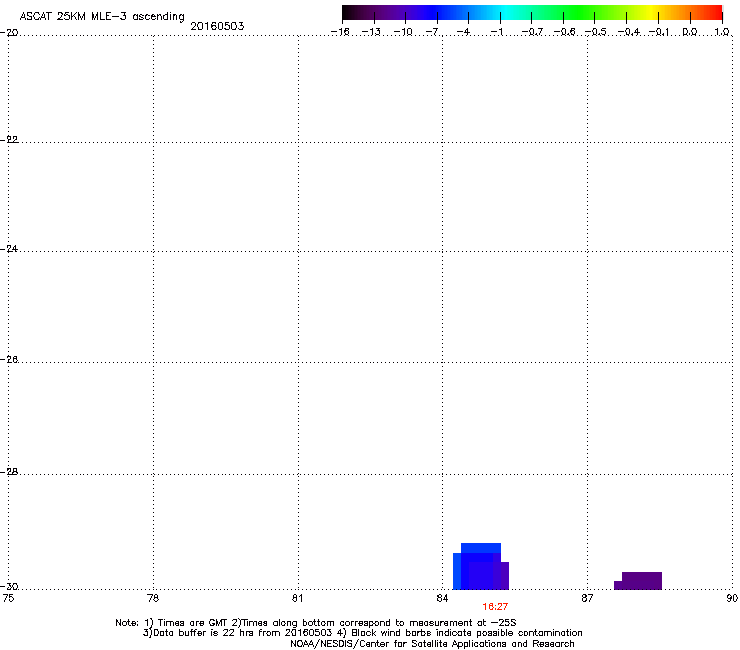Click the red 16:27 time stamp

click(x=495, y=607)
